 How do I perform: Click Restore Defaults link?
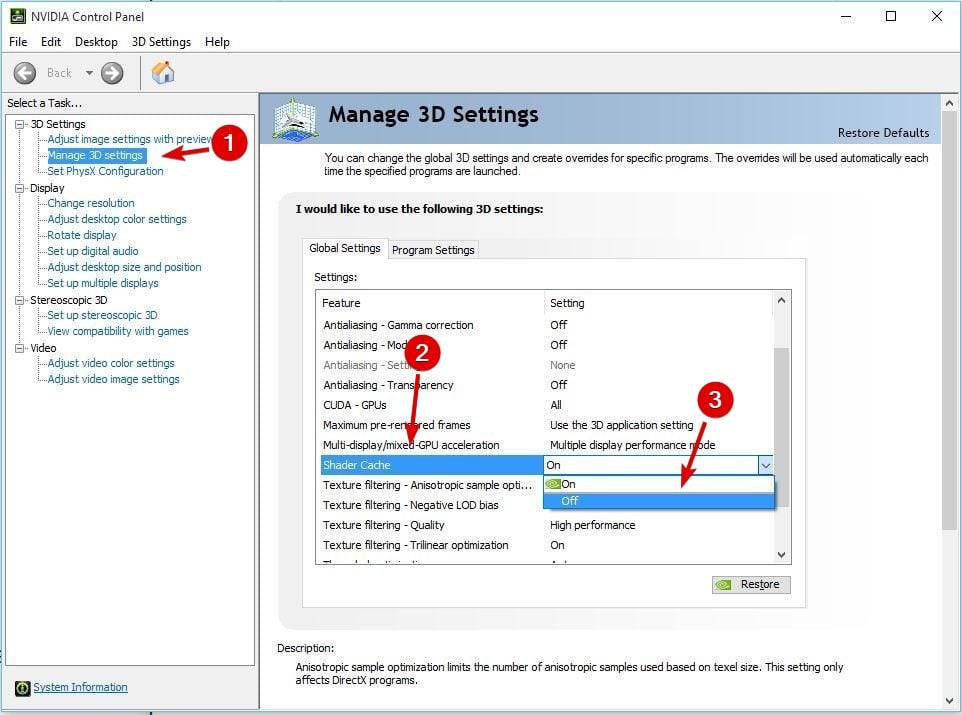pyautogui.click(x=883, y=133)
